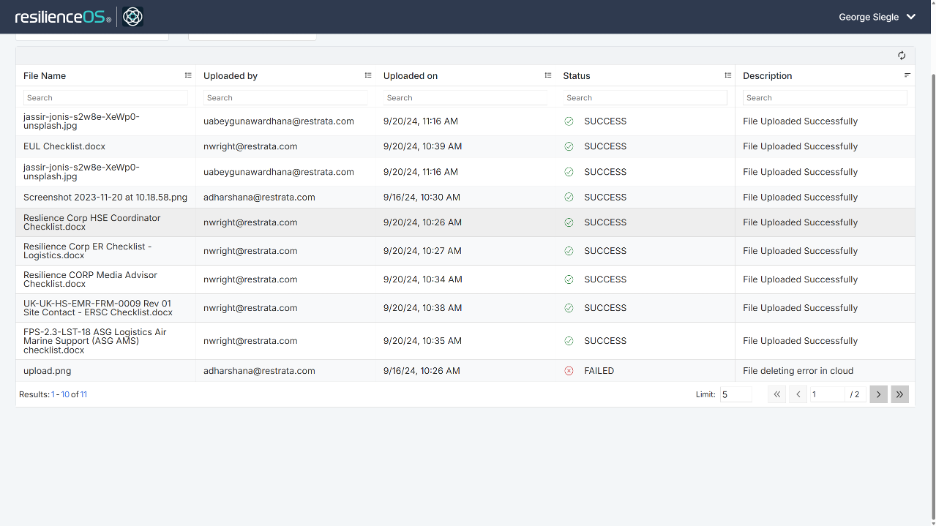Focus the Uploaded on search field
The height and width of the screenshot is (526, 936).
pyautogui.click(x=465, y=97)
